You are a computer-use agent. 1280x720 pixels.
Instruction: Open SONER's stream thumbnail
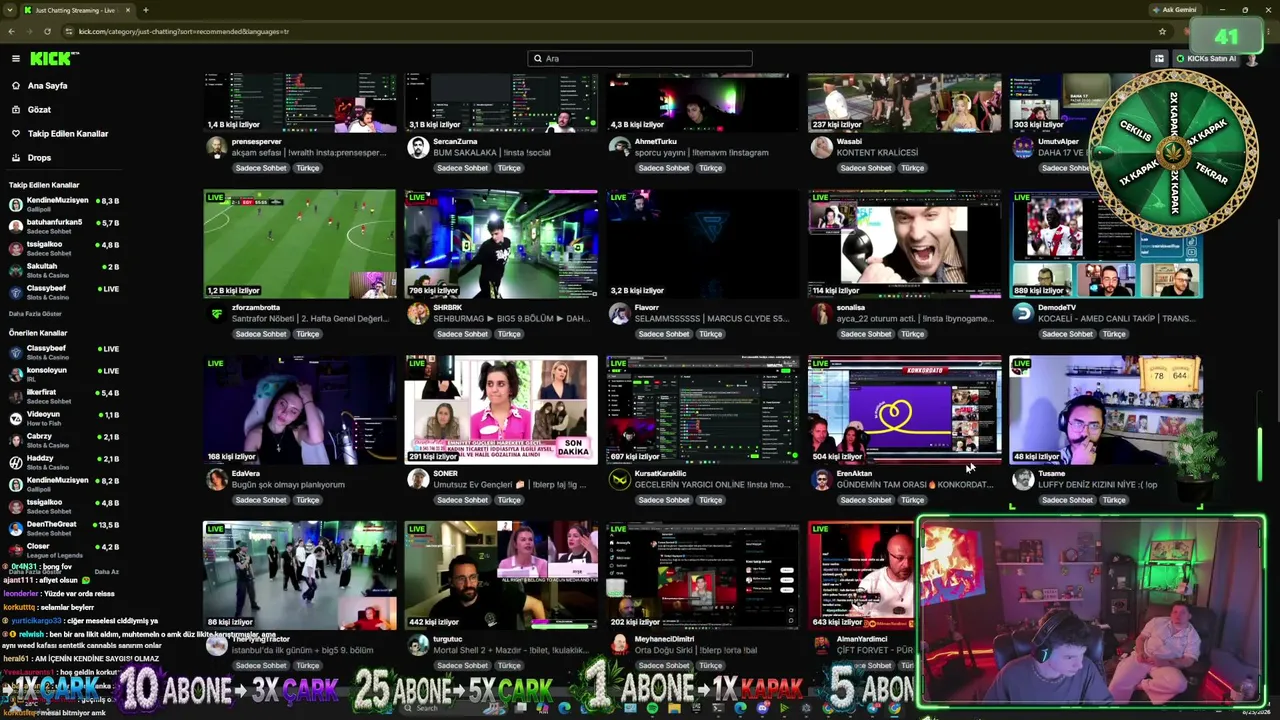pyautogui.click(x=501, y=410)
